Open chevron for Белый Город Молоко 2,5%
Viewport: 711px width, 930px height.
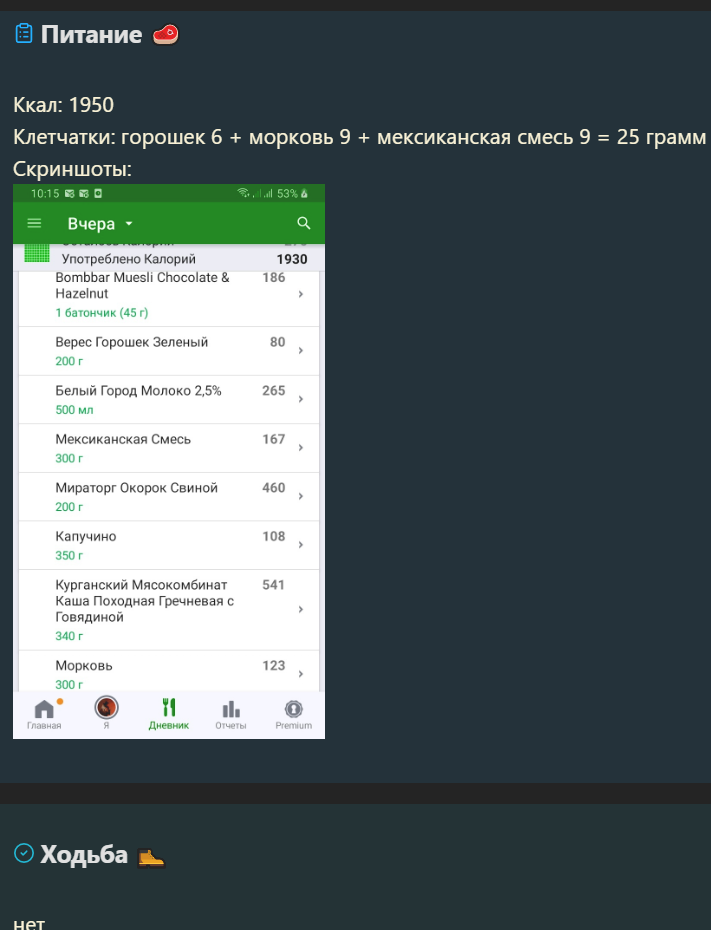(301, 399)
